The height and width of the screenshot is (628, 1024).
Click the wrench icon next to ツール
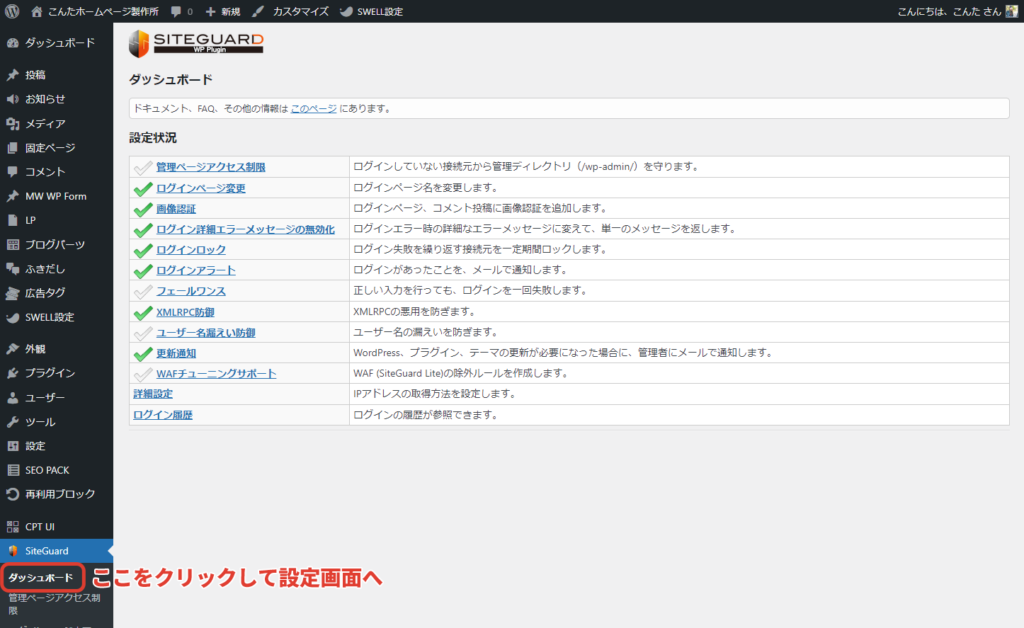point(12,422)
